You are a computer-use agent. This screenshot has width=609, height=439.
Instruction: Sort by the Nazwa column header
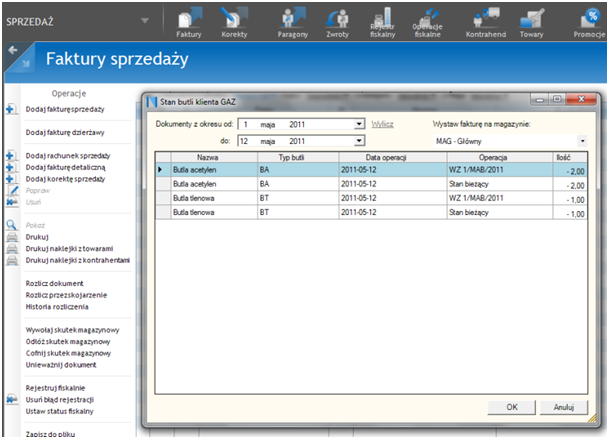point(208,157)
